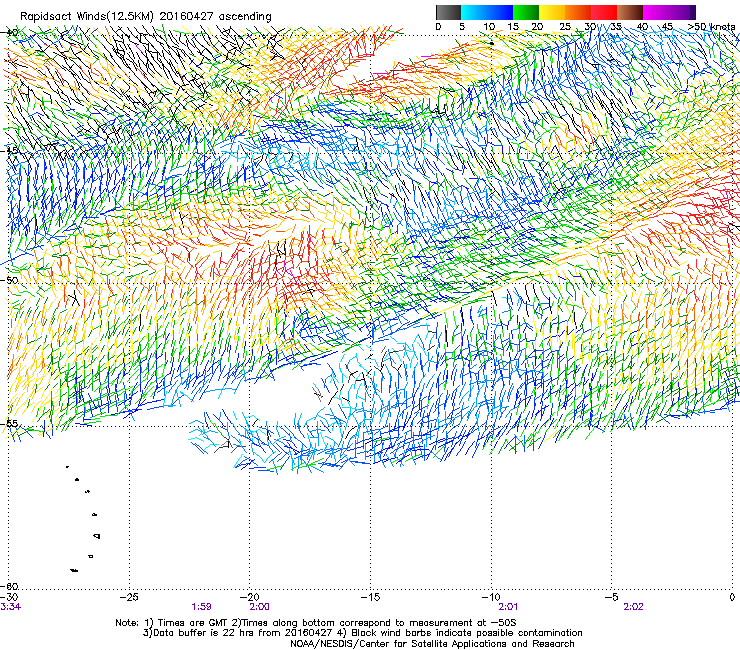Select the '-50' latitude axis label
The height and width of the screenshot is (650, 740).
coord(10,280)
